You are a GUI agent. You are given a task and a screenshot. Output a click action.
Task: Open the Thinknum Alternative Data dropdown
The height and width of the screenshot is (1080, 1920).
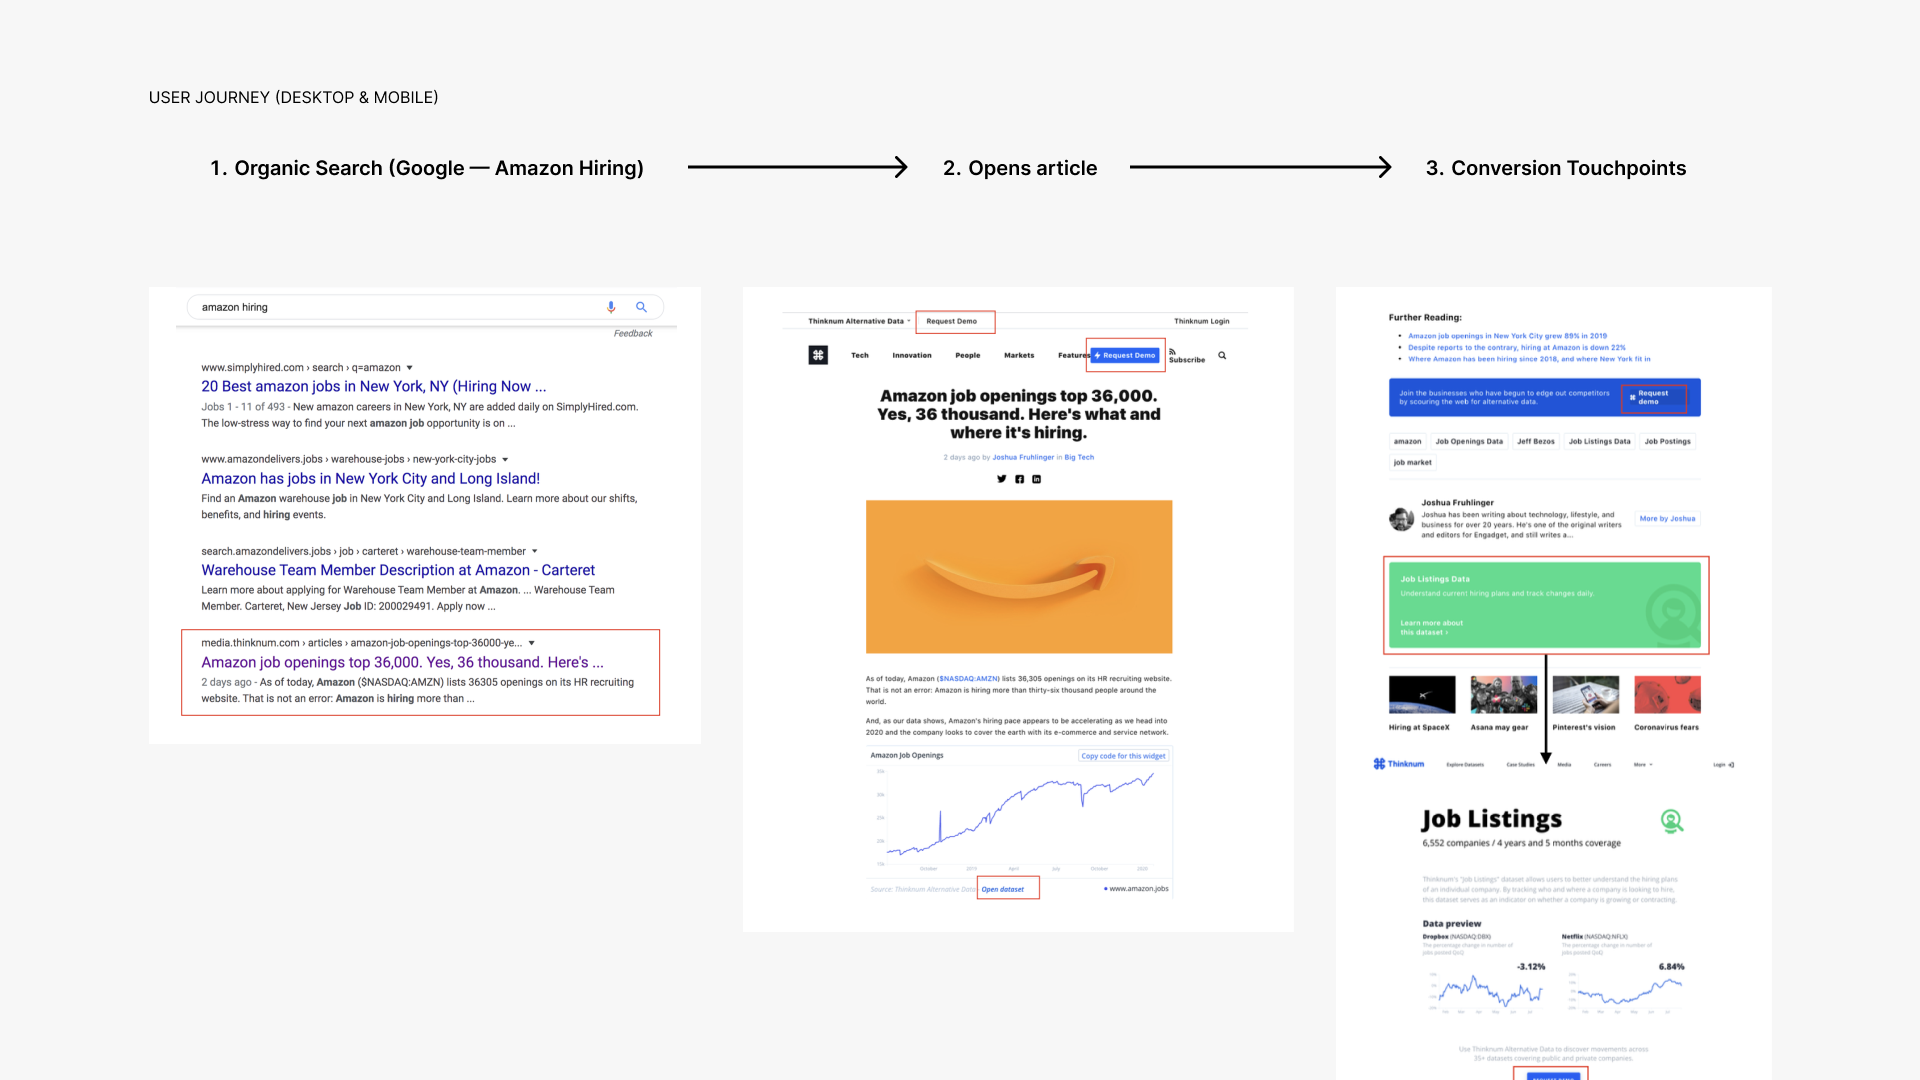[x=859, y=321]
